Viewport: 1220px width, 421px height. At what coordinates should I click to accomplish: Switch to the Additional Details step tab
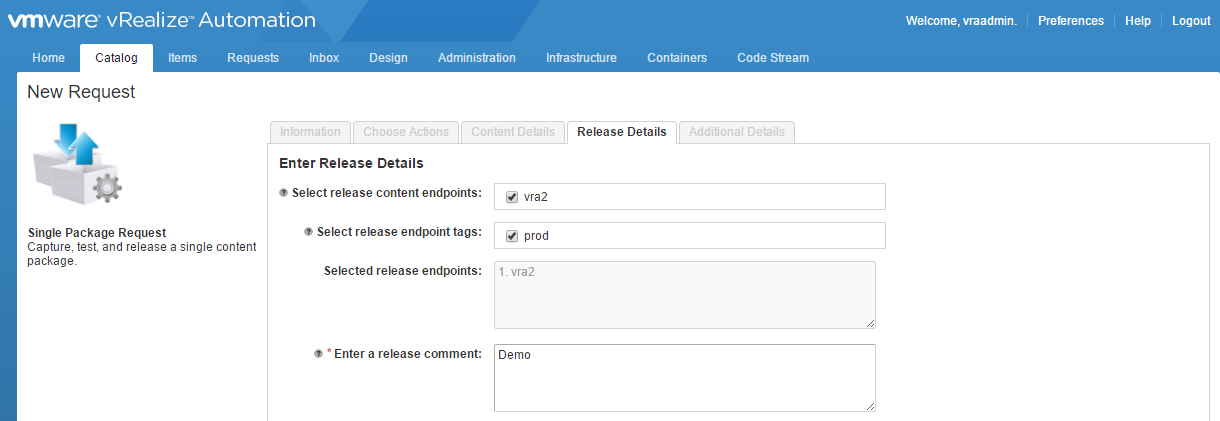pyautogui.click(x=736, y=132)
